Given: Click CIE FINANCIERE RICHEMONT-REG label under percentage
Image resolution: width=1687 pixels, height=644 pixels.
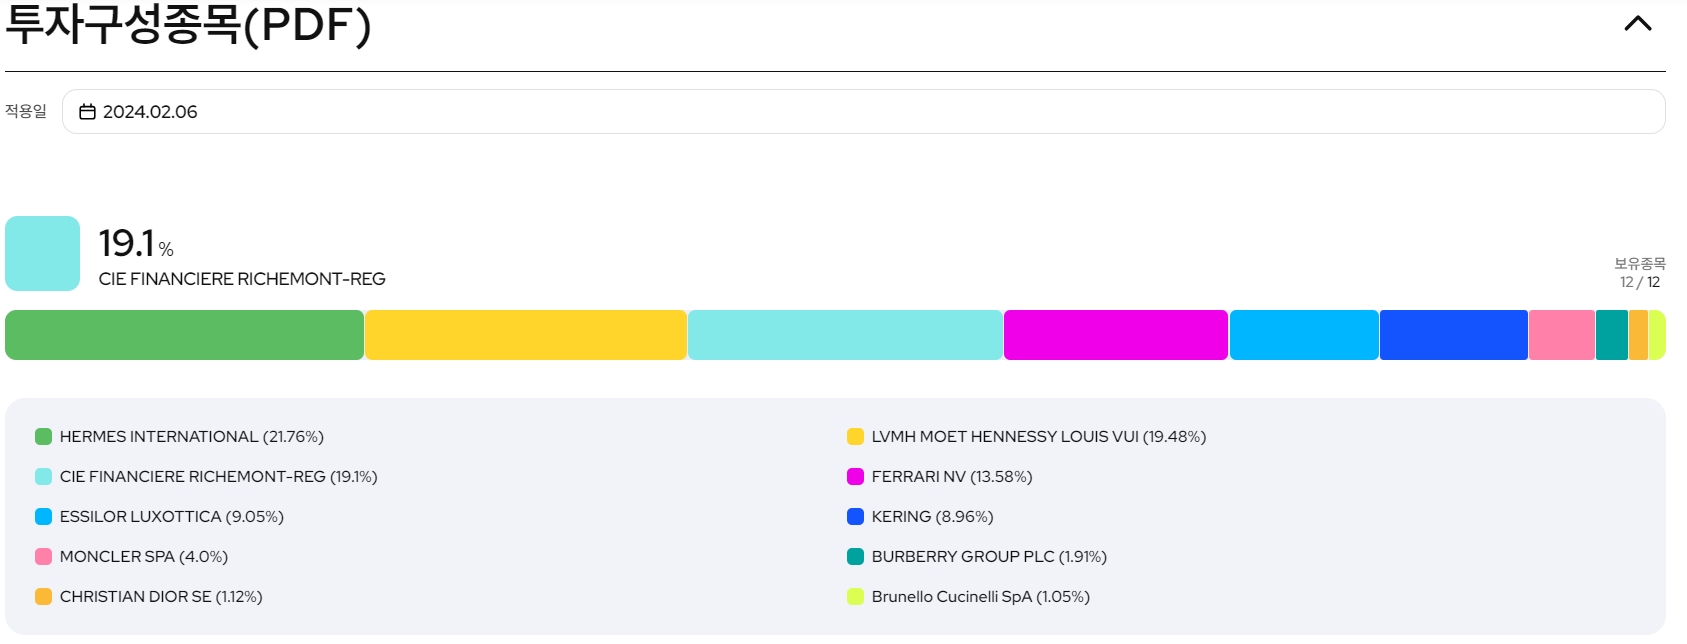Looking at the screenshot, I should tap(242, 279).
